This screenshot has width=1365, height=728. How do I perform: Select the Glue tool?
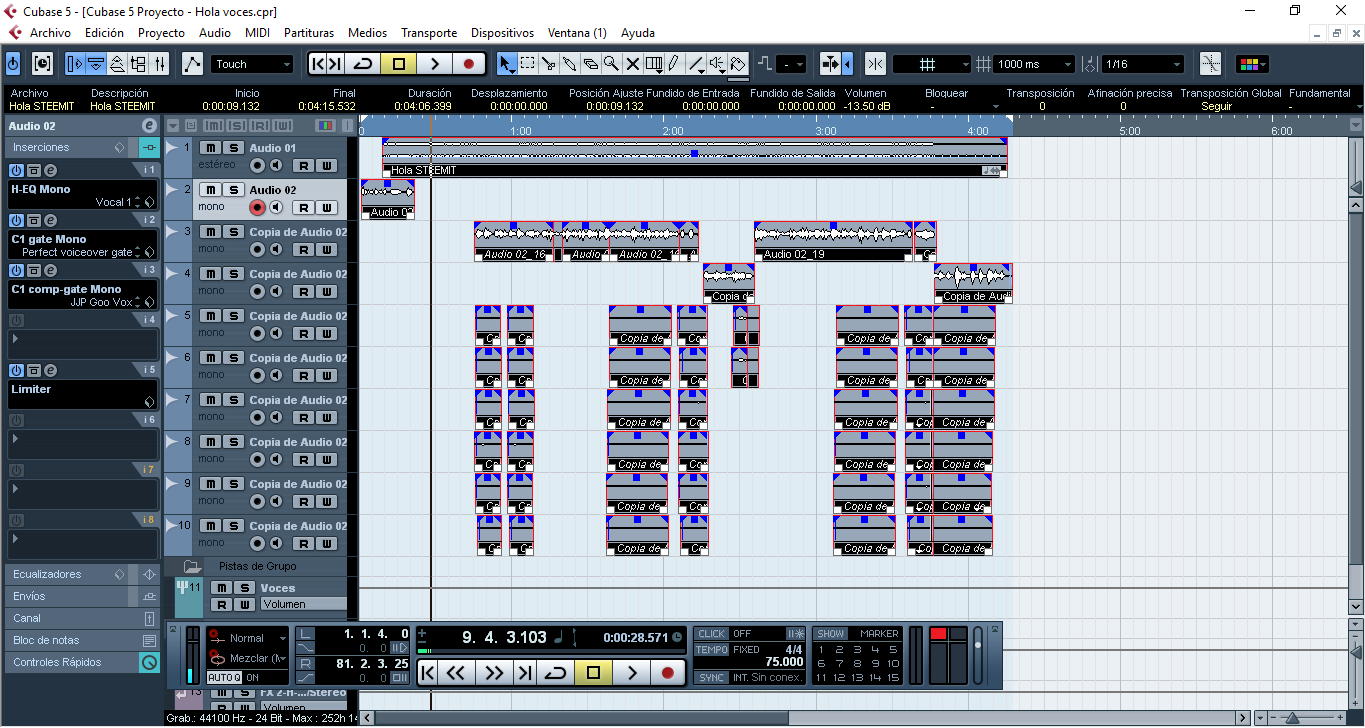(570, 64)
